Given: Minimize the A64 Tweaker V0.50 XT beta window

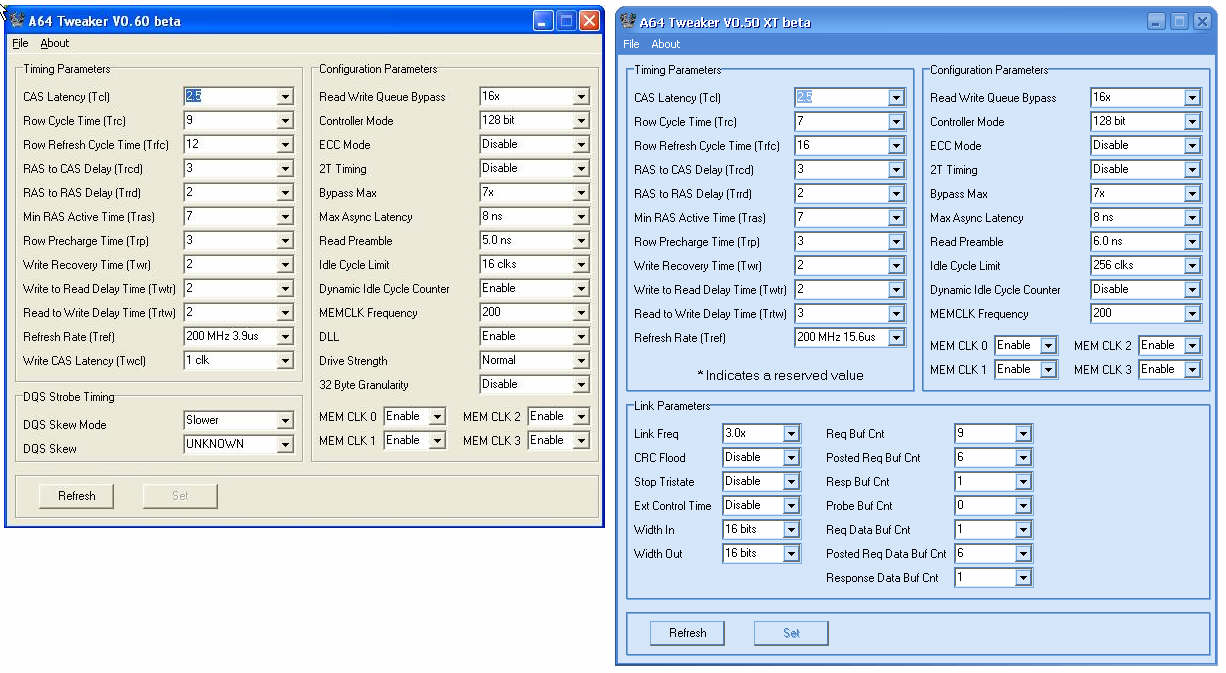Looking at the screenshot, I should (1157, 21).
